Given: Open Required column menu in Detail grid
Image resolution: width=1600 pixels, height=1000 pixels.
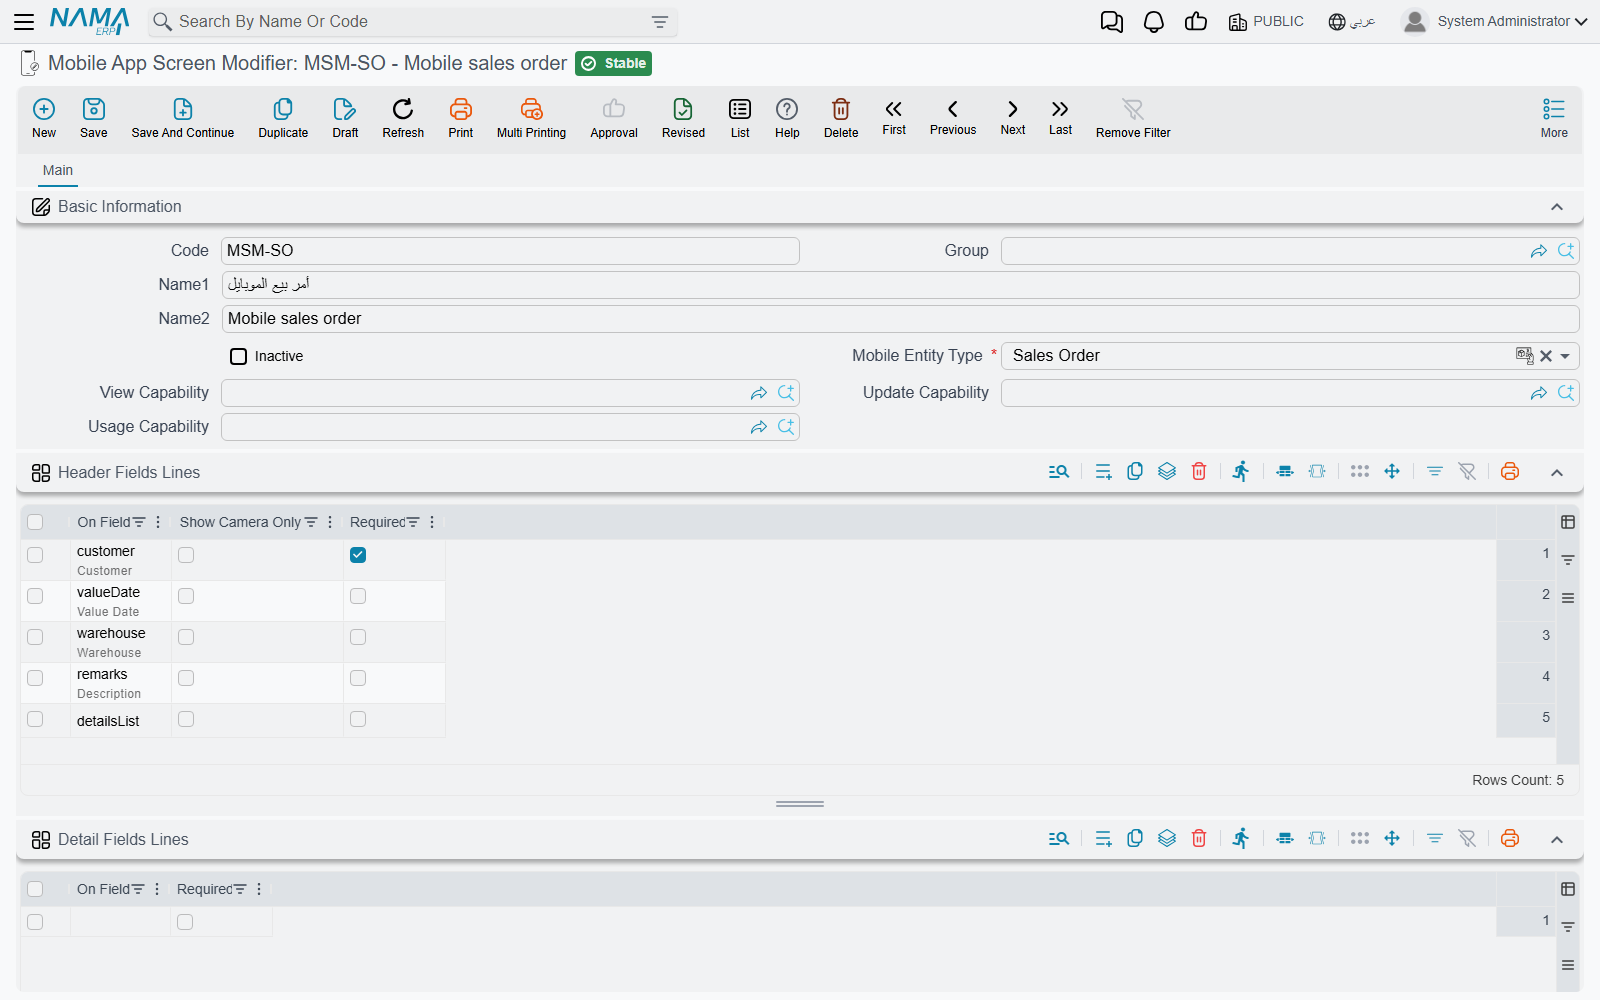Looking at the screenshot, I should click(259, 889).
